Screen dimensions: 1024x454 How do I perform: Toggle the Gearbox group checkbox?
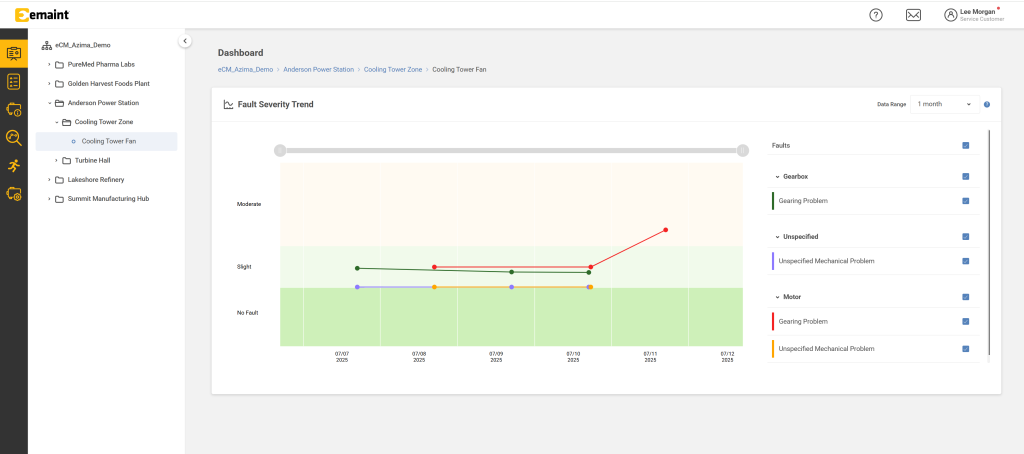(x=965, y=176)
